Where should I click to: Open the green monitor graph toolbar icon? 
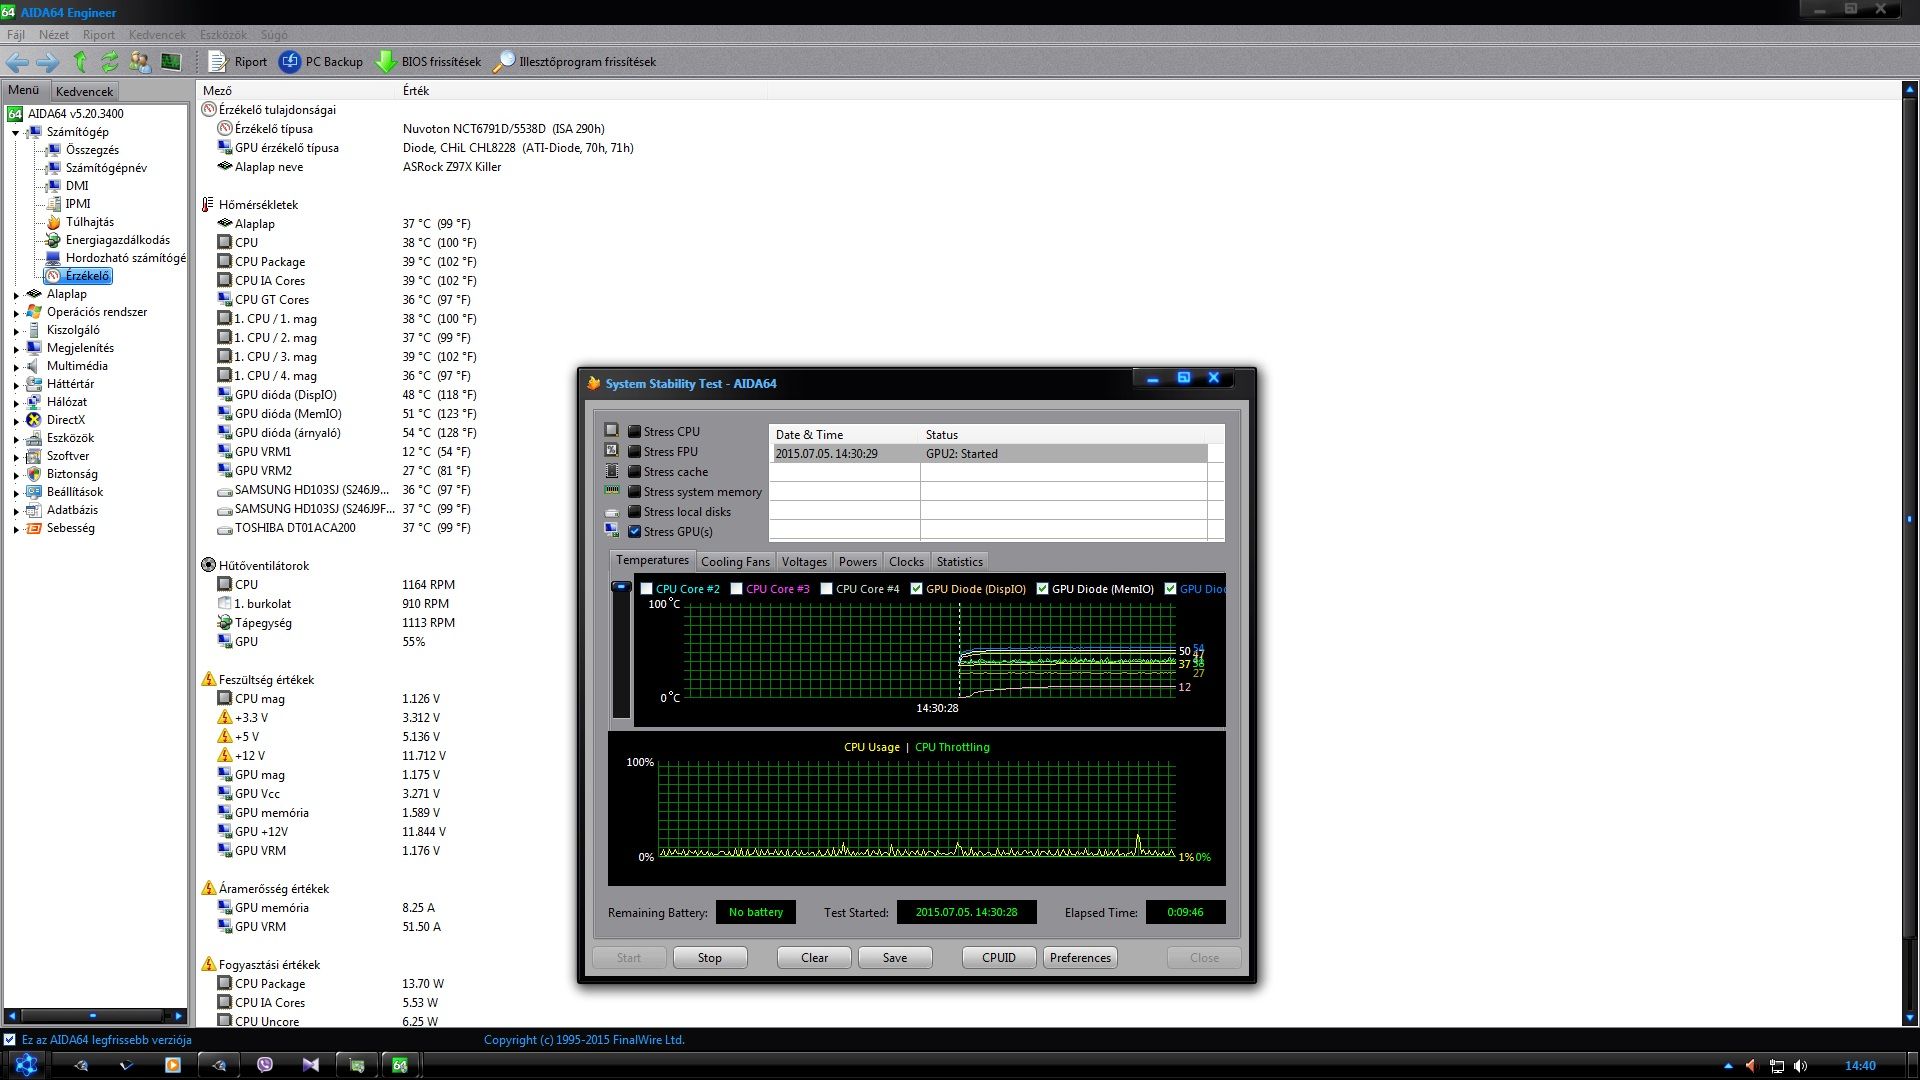(171, 62)
